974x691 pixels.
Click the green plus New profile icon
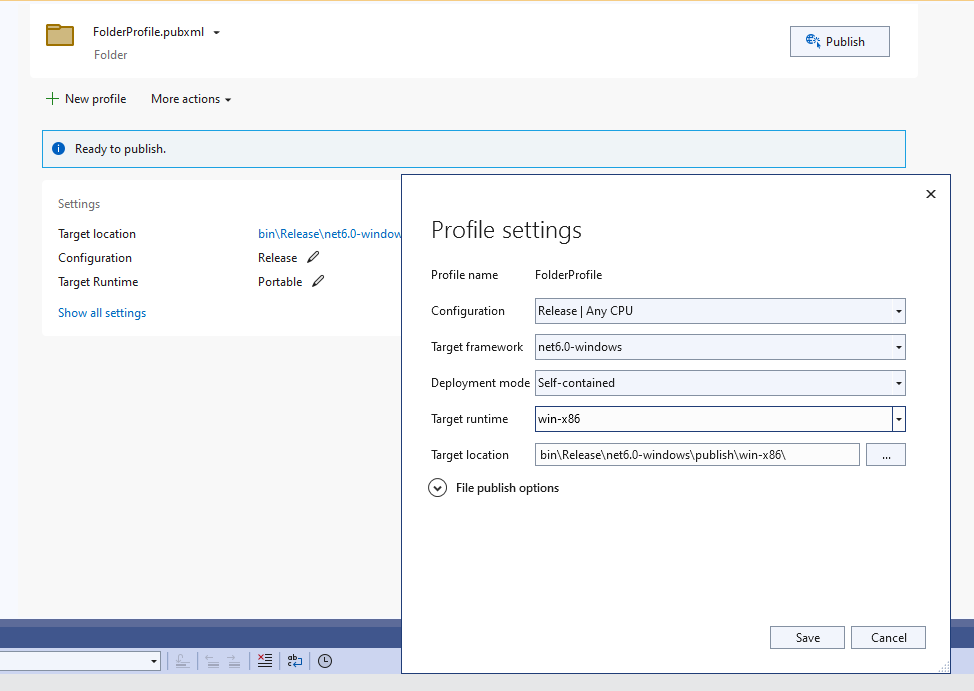click(x=52, y=98)
